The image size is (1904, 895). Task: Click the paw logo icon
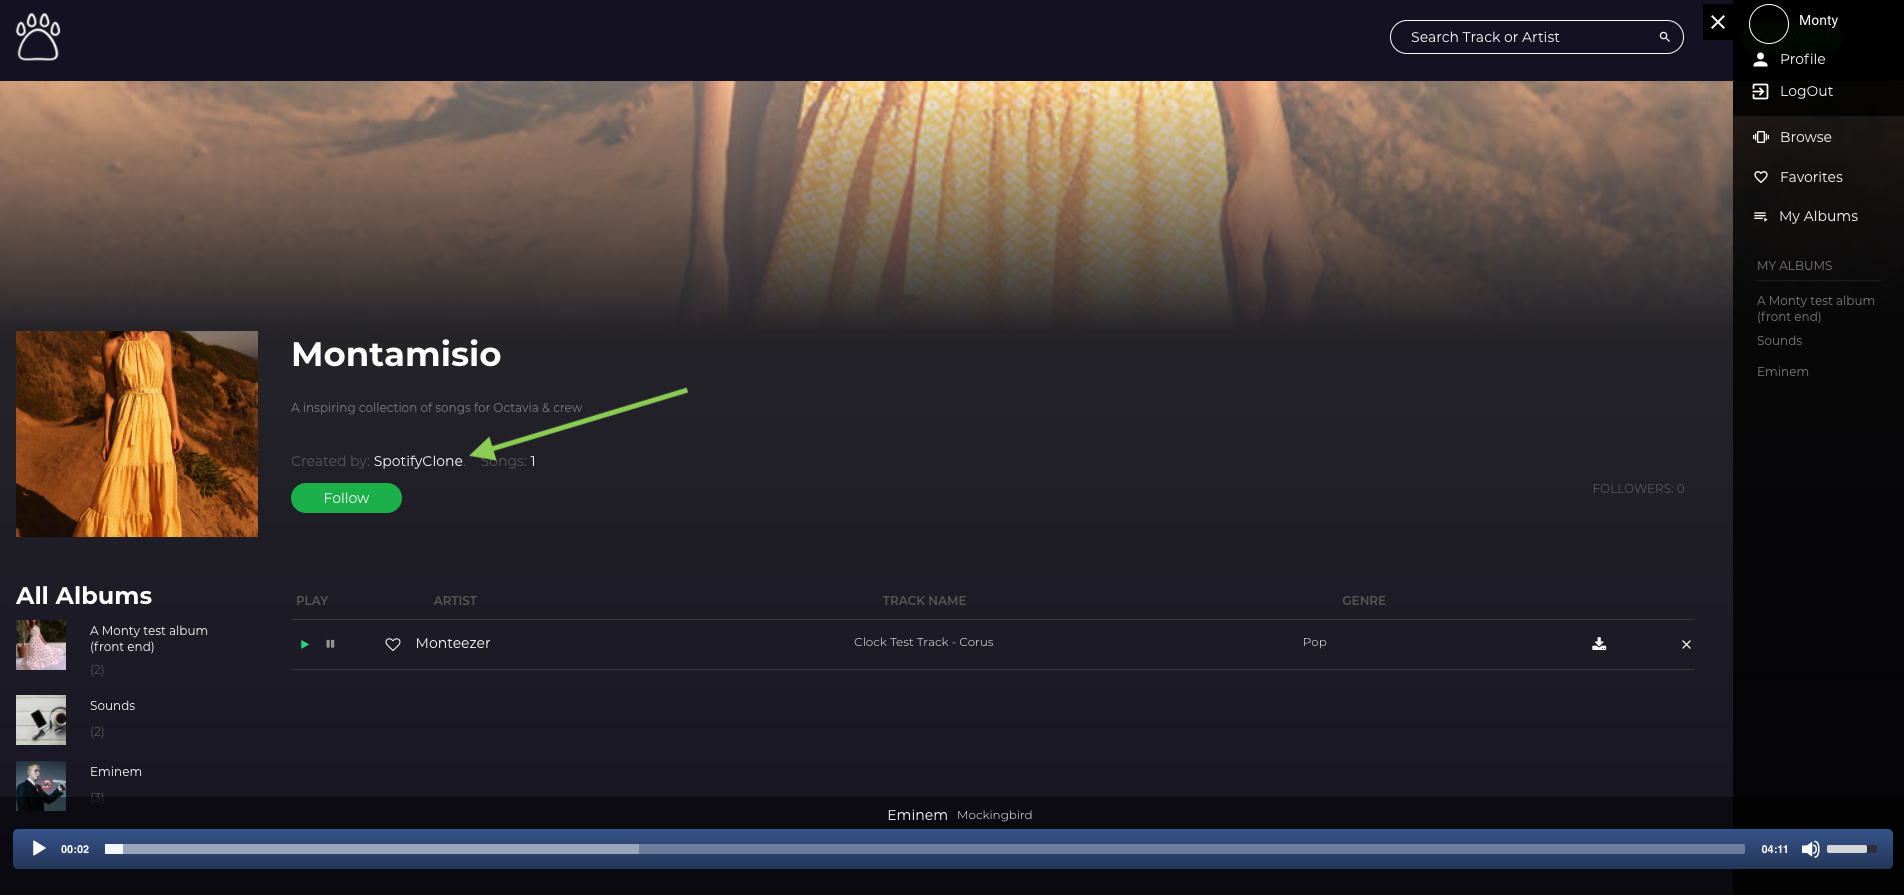click(x=38, y=37)
